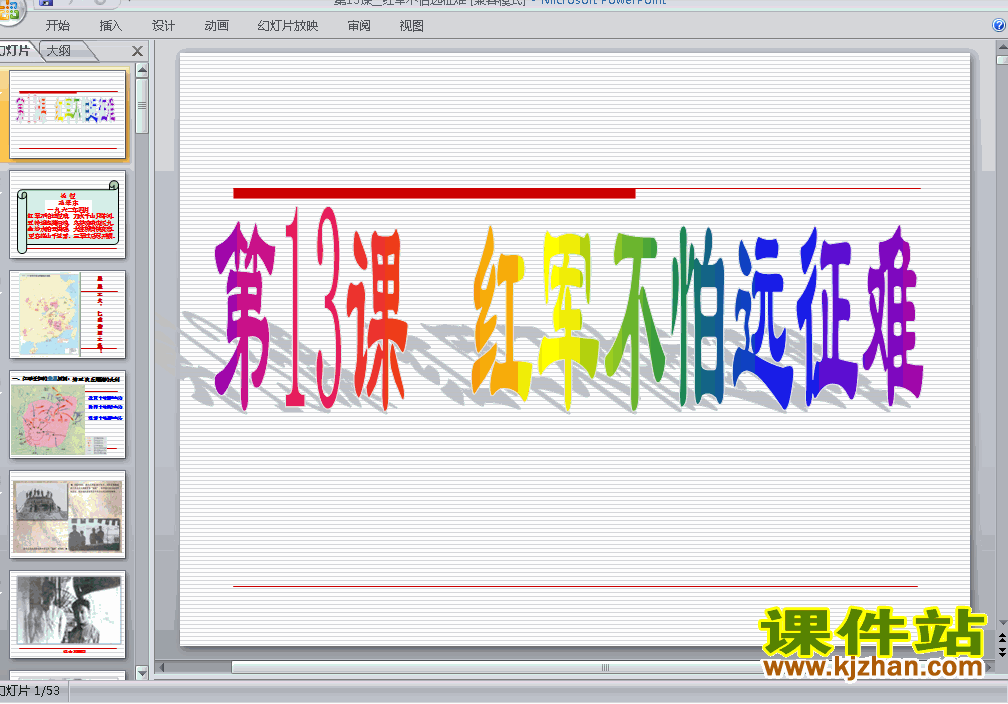Go to the previous slide with double-up arrow
The height and width of the screenshot is (704, 1008).
[x=1002, y=638]
